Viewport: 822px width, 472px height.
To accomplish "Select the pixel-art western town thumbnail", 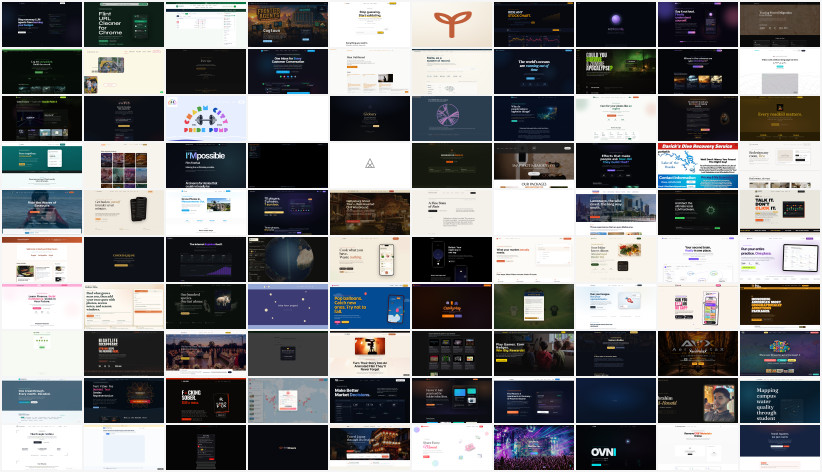I will (x=288, y=24).
